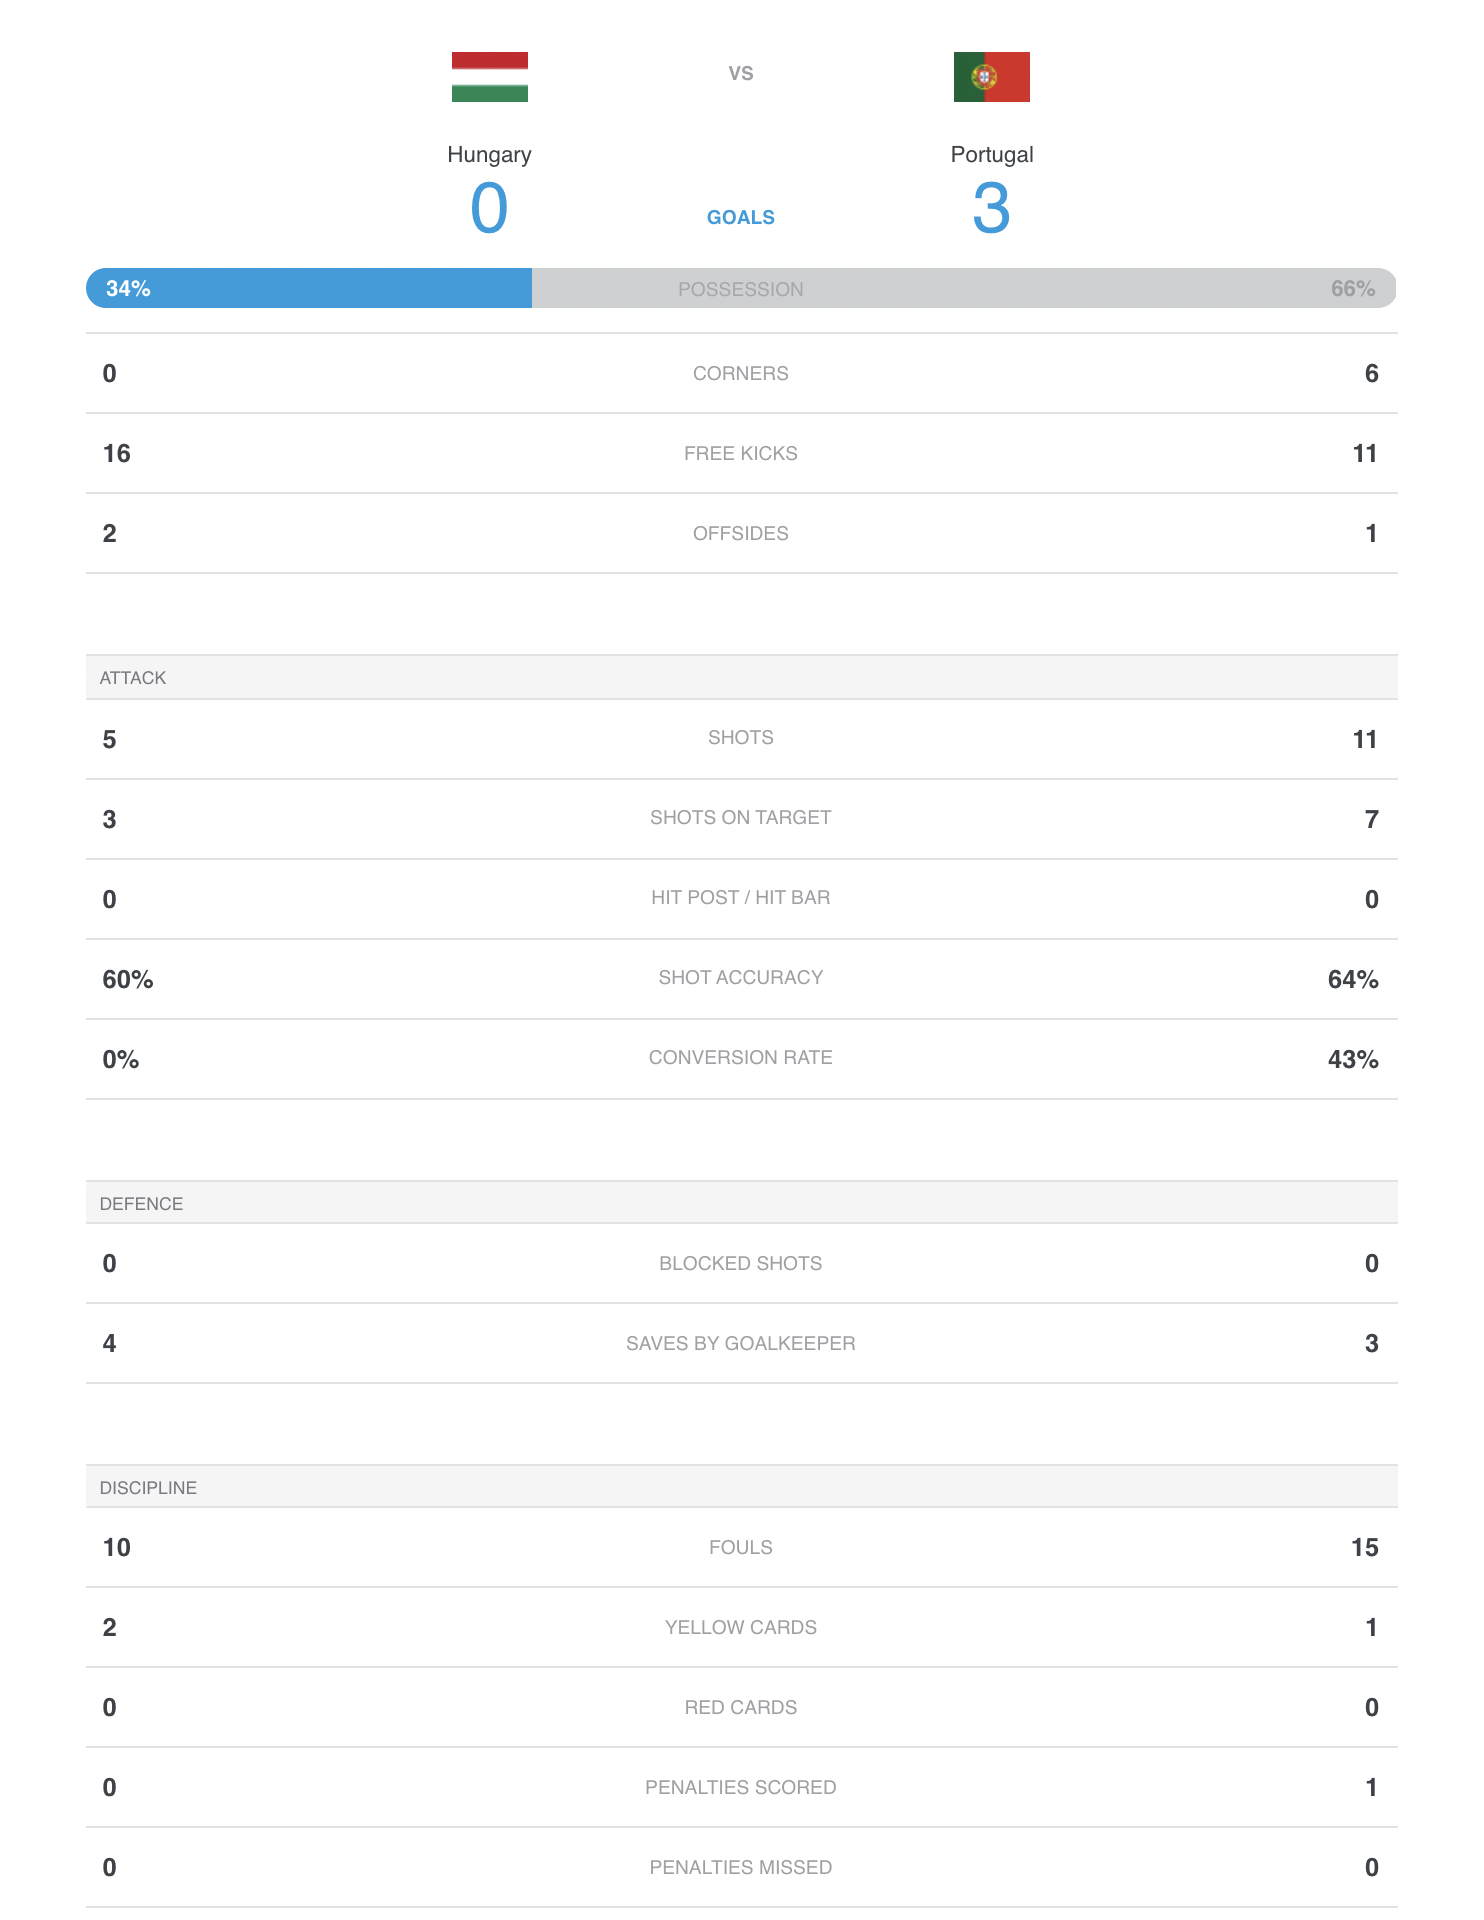The image size is (1484, 1920).
Task: Click the VS text between flags
Action: [740, 74]
